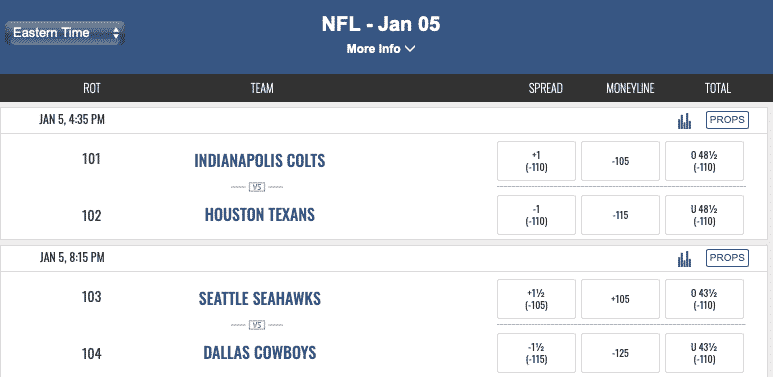Pick Texans -115 moneyline
This screenshot has width=774, height=377.
point(620,215)
